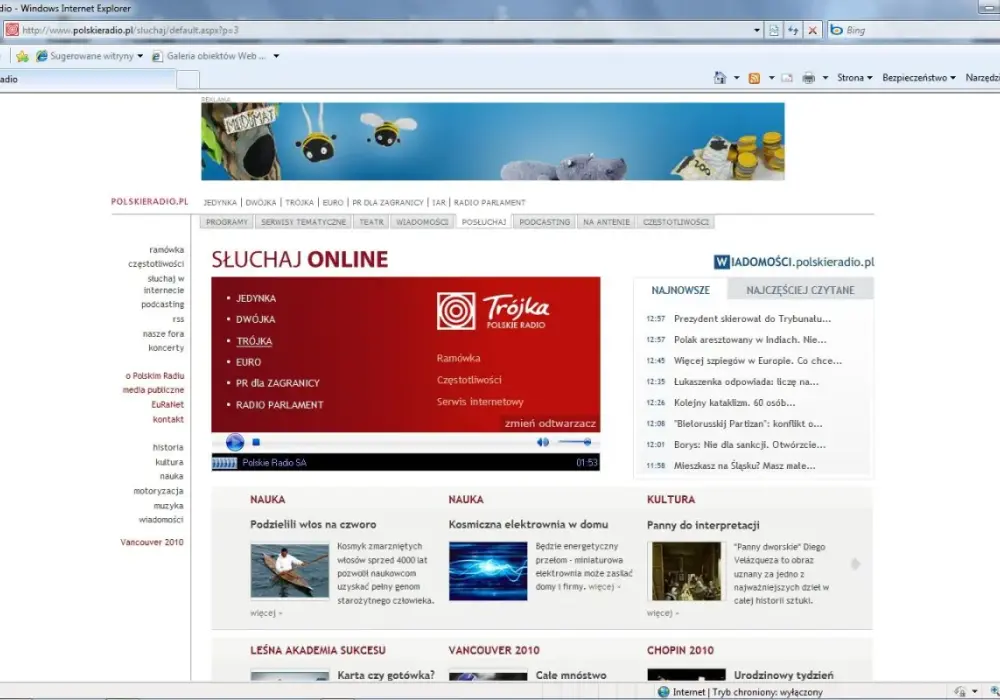The image size is (1000, 700).
Task: Click the WIADOMOŚCI.polskieradio.pl logo
Action: pyautogui.click(x=794, y=262)
